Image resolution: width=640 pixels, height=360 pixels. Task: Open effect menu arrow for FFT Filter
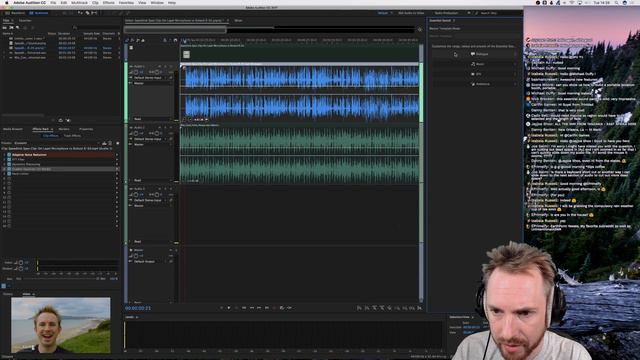pos(117,160)
